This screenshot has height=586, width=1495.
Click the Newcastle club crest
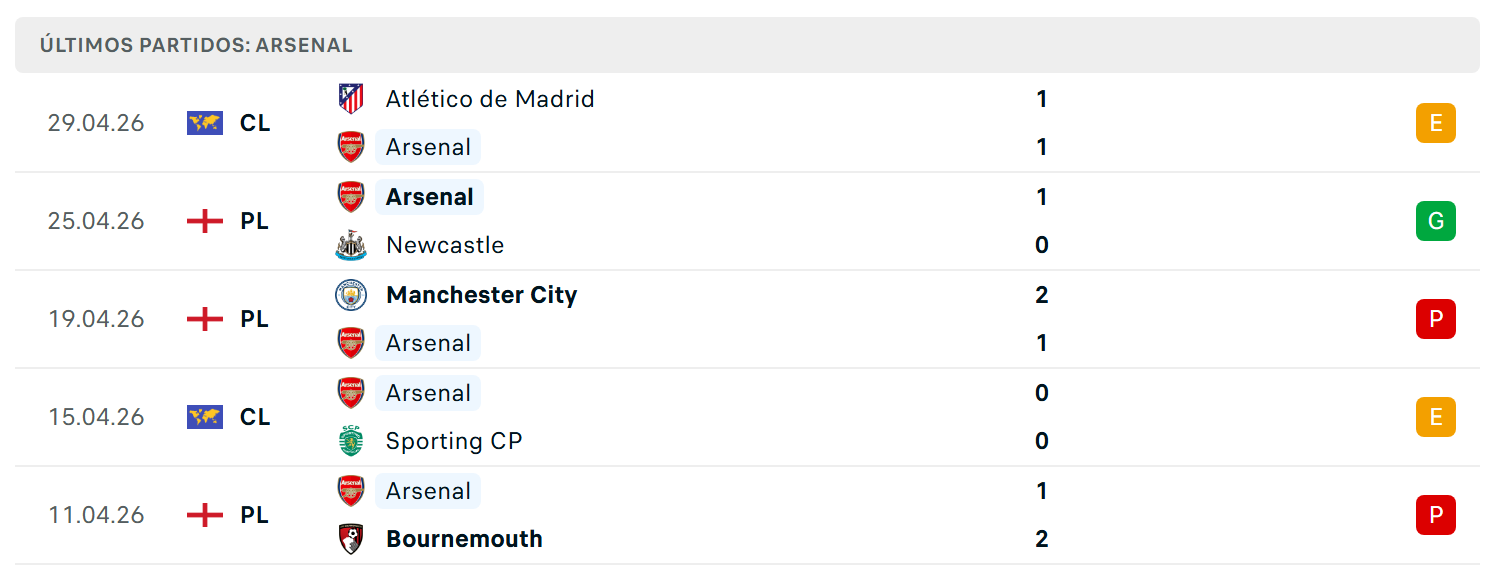[x=351, y=245]
